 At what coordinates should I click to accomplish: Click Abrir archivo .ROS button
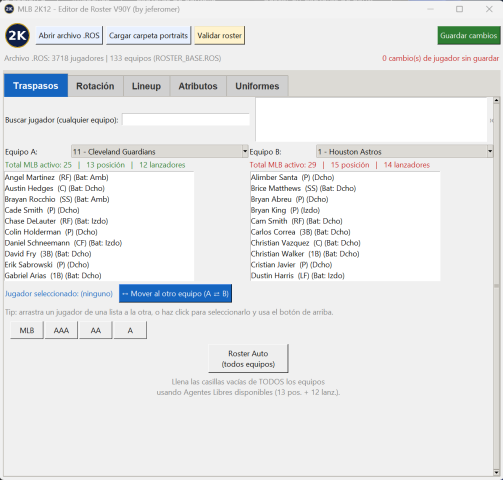tap(69, 35)
